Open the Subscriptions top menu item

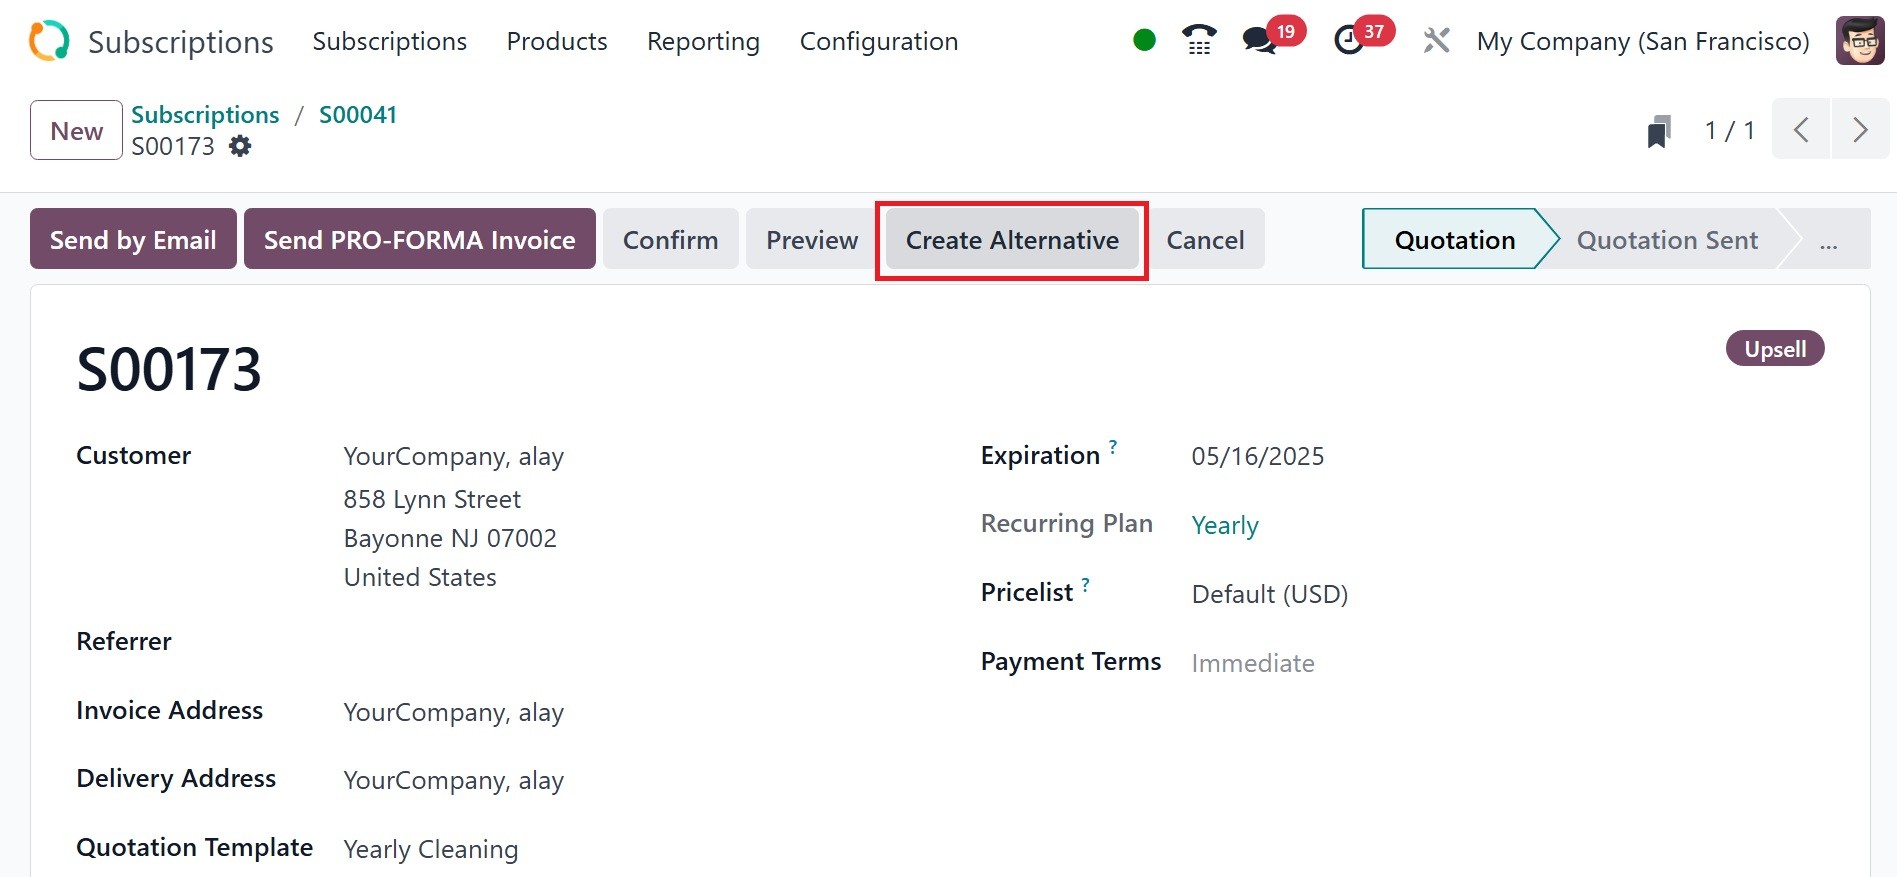389,41
